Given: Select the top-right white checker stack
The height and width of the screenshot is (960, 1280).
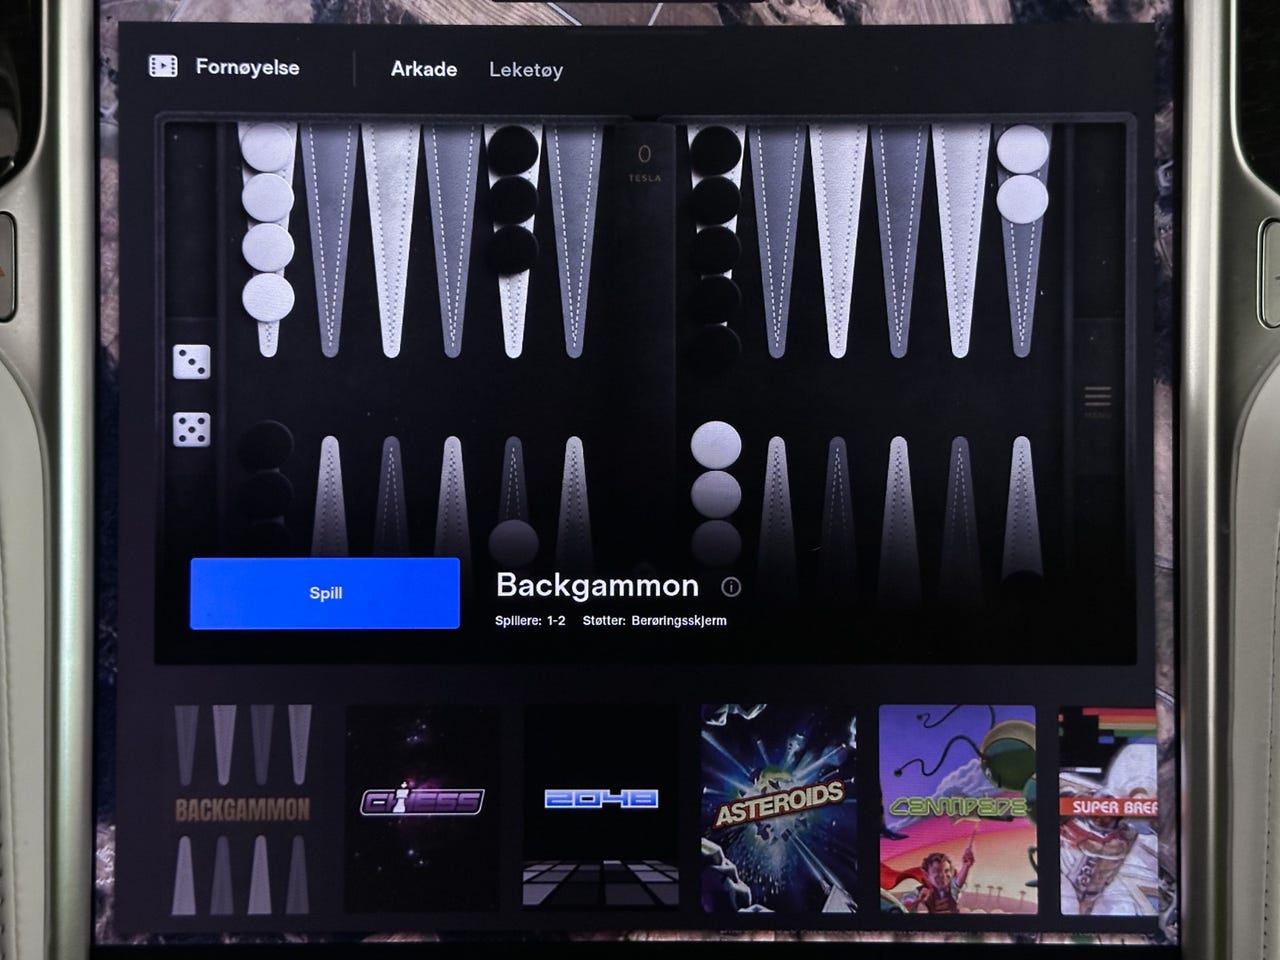Looking at the screenshot, I should pyautogui.click(x=1022, y=174).
